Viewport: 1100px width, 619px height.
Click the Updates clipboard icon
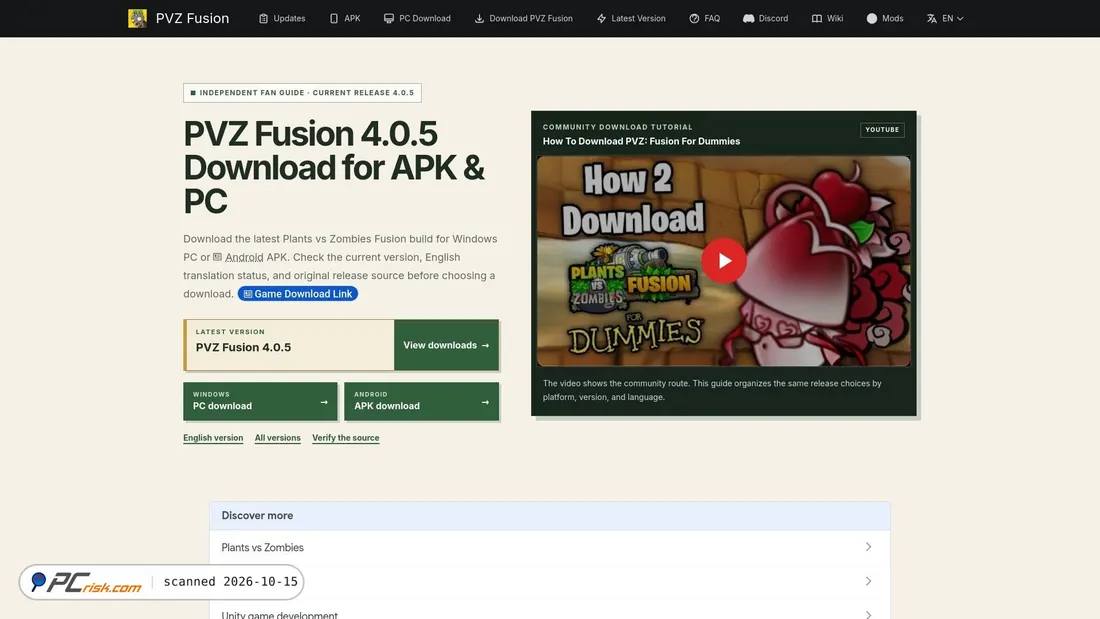263,18
